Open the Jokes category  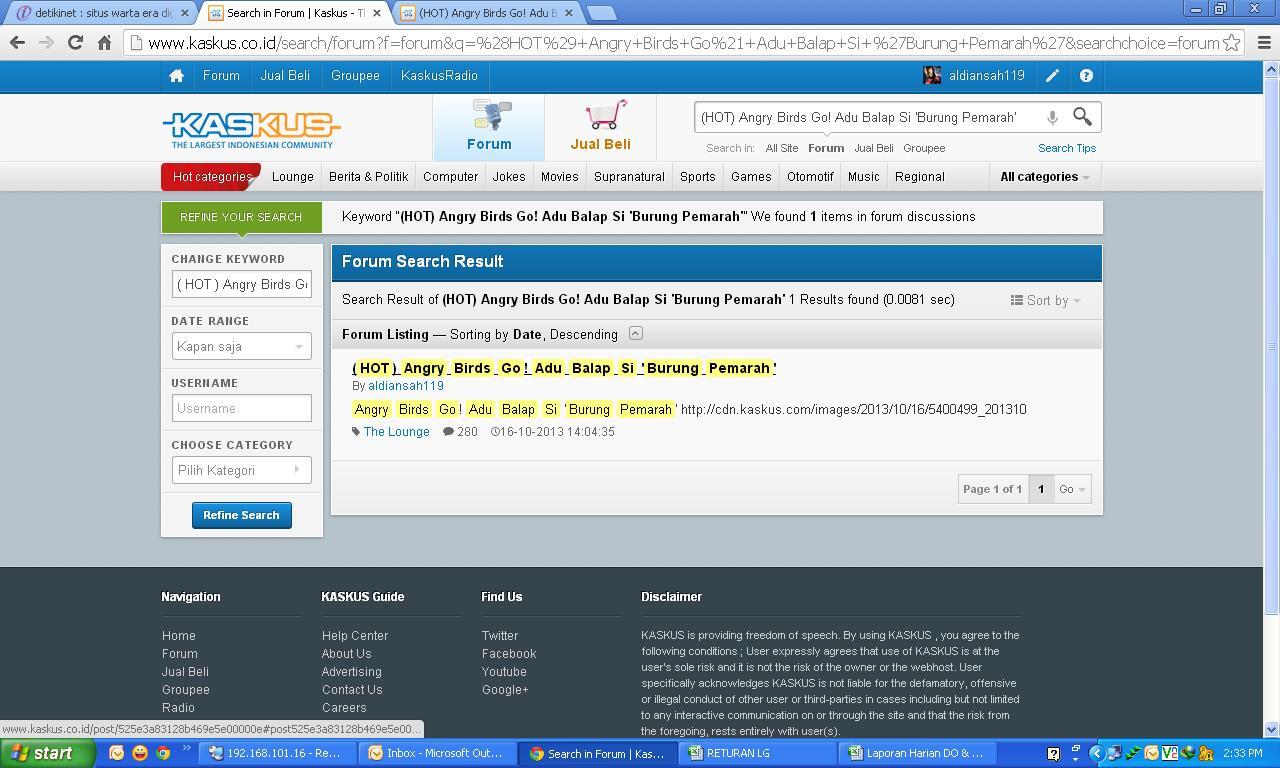click(x=509, y=177)
